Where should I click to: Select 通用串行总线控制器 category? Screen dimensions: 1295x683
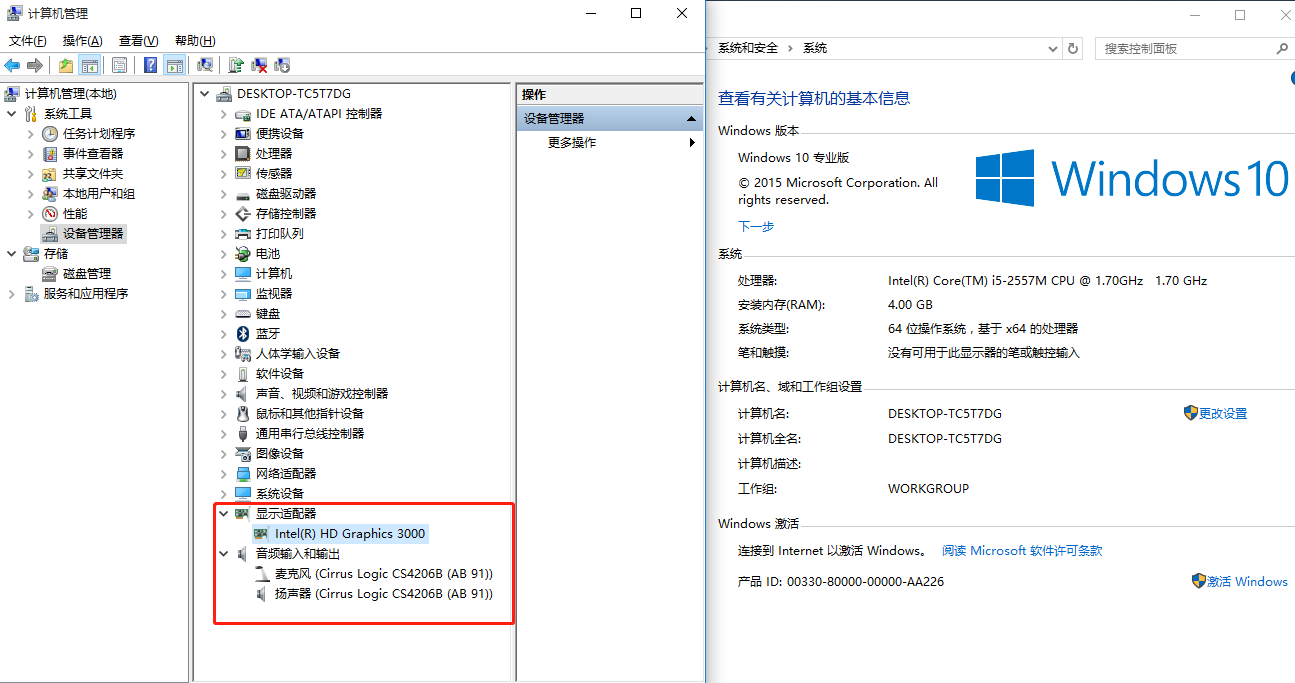pos(310,433)
